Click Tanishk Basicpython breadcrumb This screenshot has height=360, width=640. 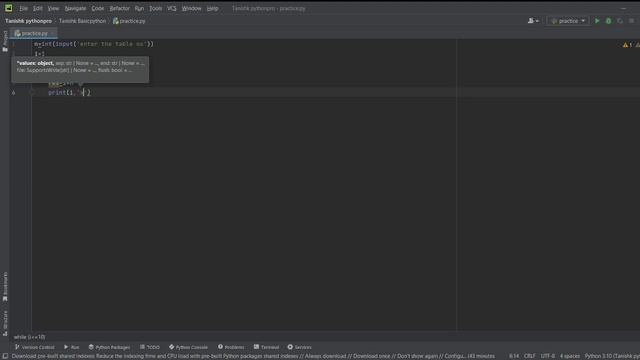[x=82, y=21]
